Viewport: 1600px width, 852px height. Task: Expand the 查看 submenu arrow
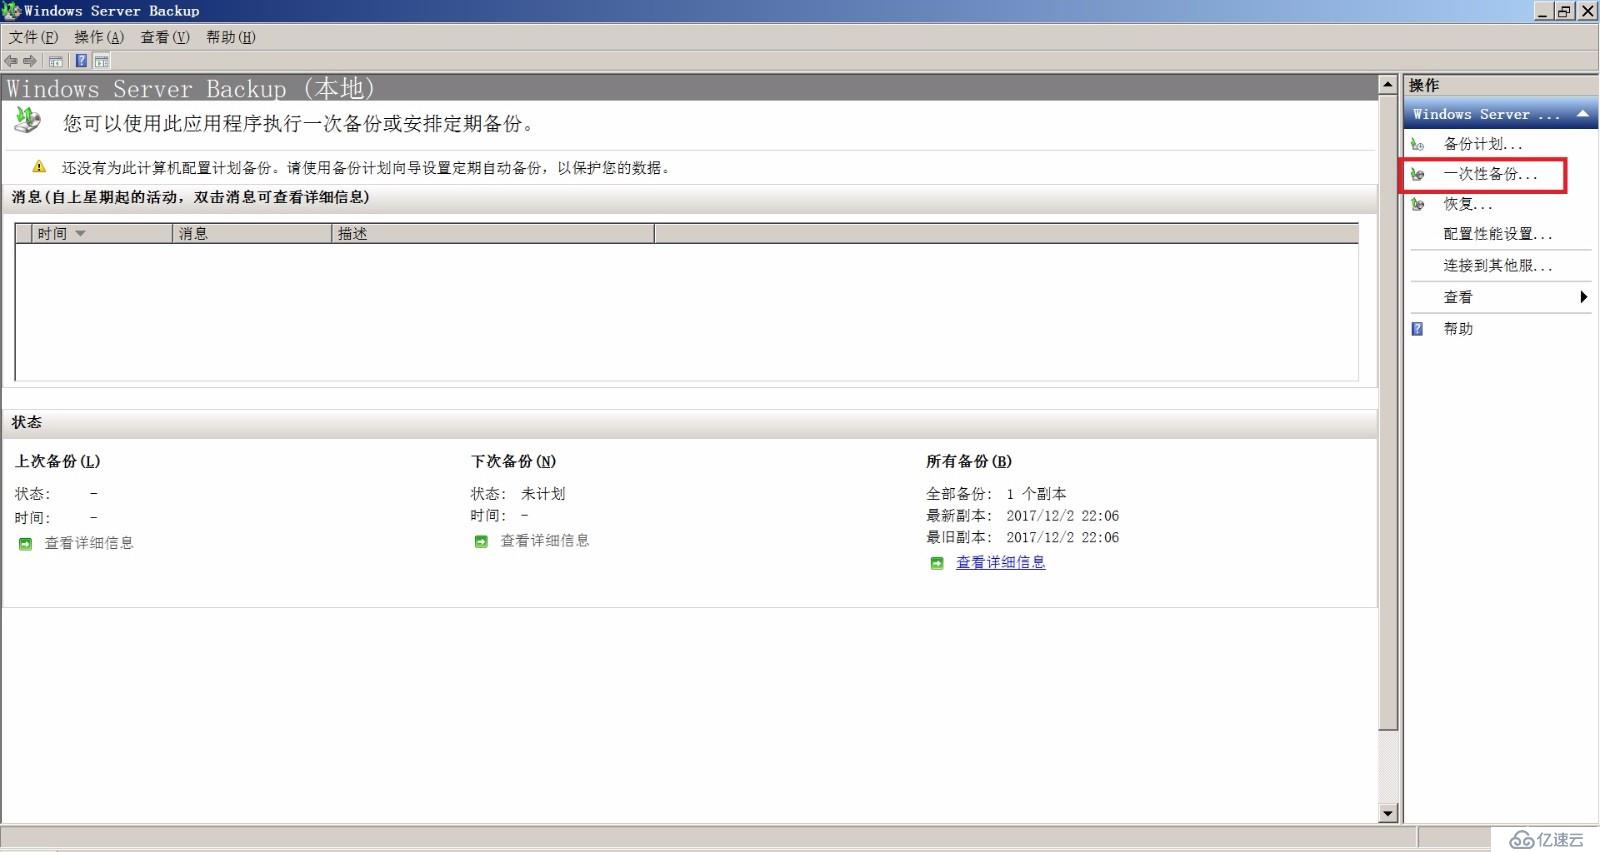point(1583,297)
